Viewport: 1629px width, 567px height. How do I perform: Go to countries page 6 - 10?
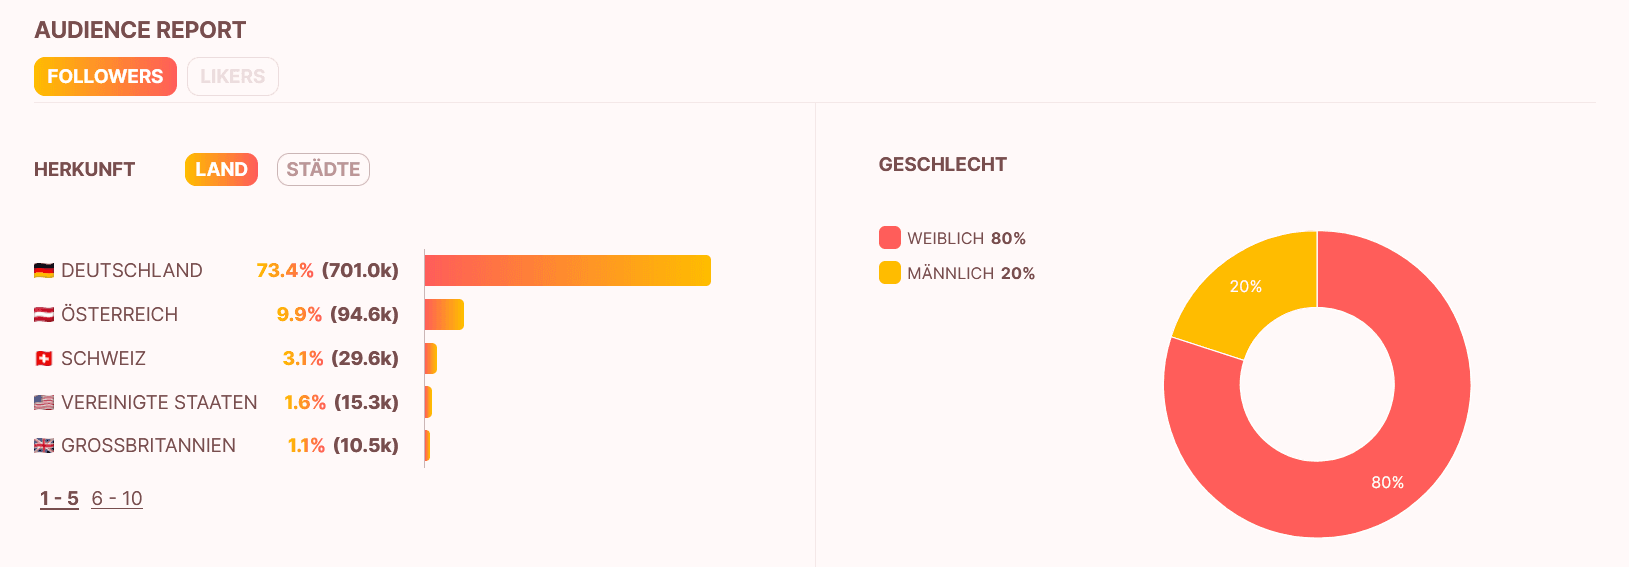click(117, 499)
